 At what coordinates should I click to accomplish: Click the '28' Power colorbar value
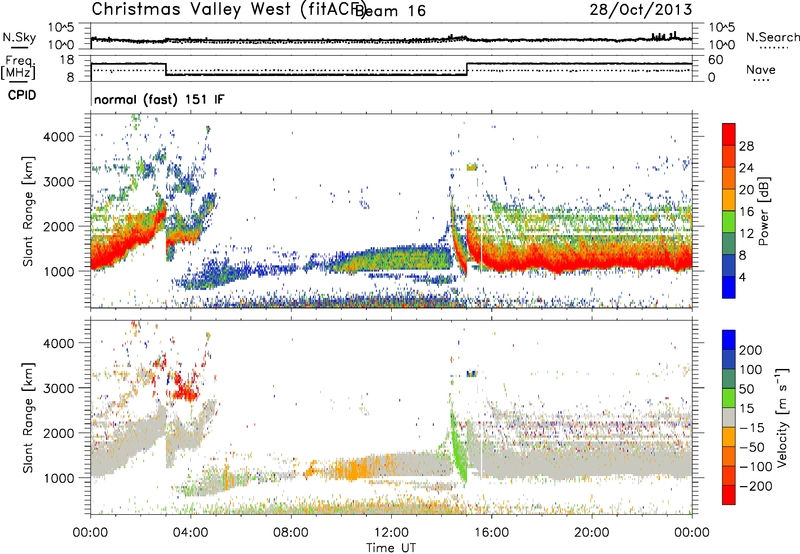[747, 146]
